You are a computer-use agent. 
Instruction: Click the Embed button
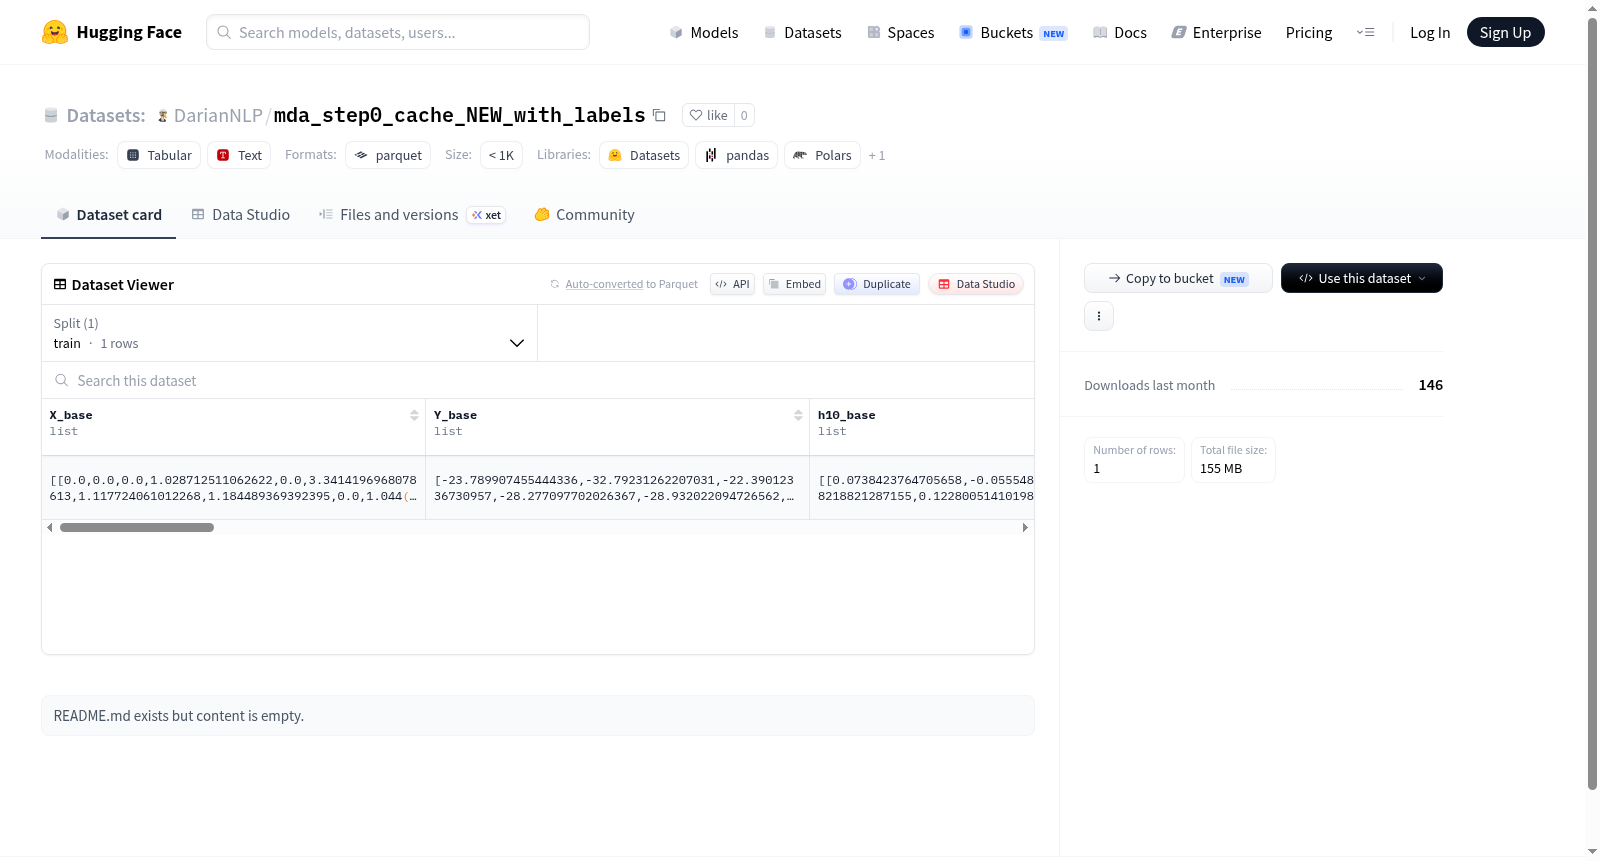(x=794, y=284)
